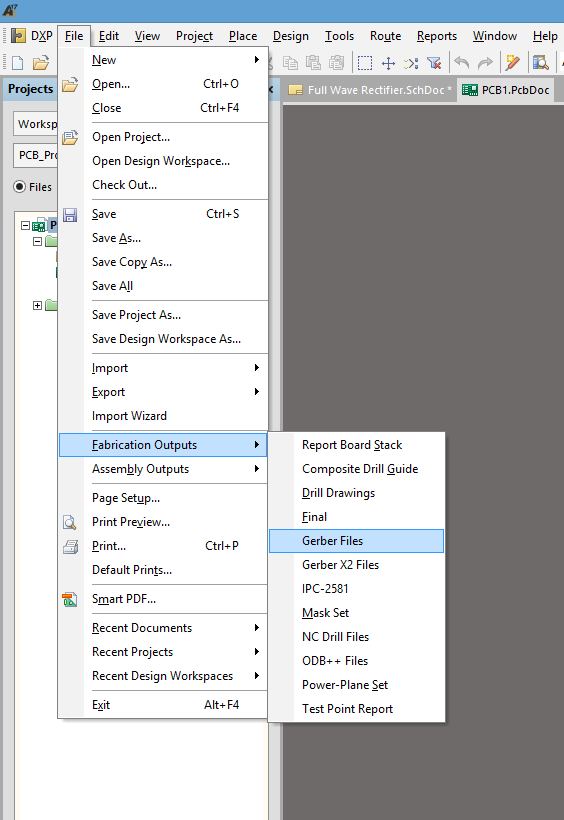The image size is (564, 820).
Task: Click the Smart PDF icon in menu
Action: point(70,599)
